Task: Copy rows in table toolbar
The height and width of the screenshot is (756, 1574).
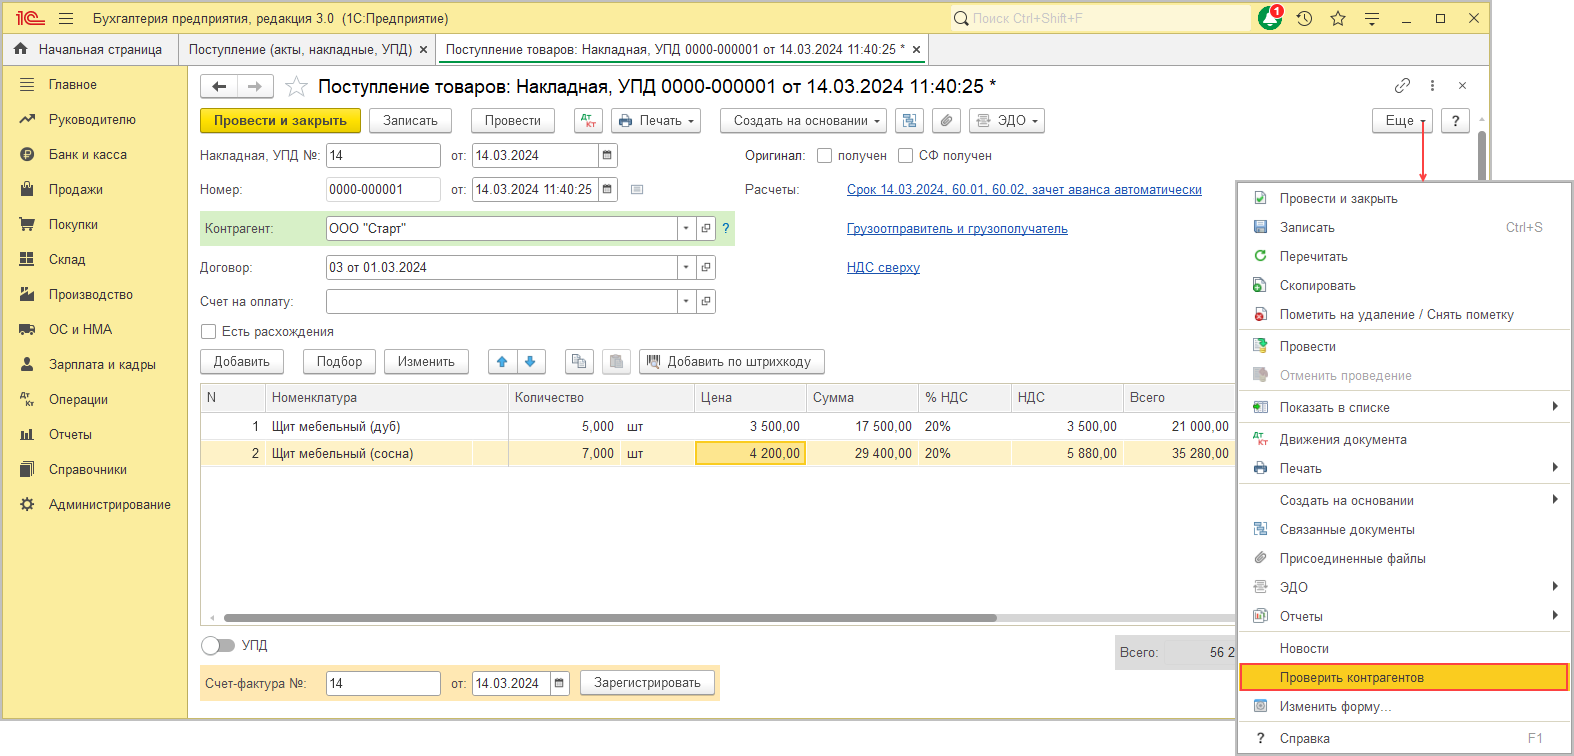Action: click(x=579, y=362)
